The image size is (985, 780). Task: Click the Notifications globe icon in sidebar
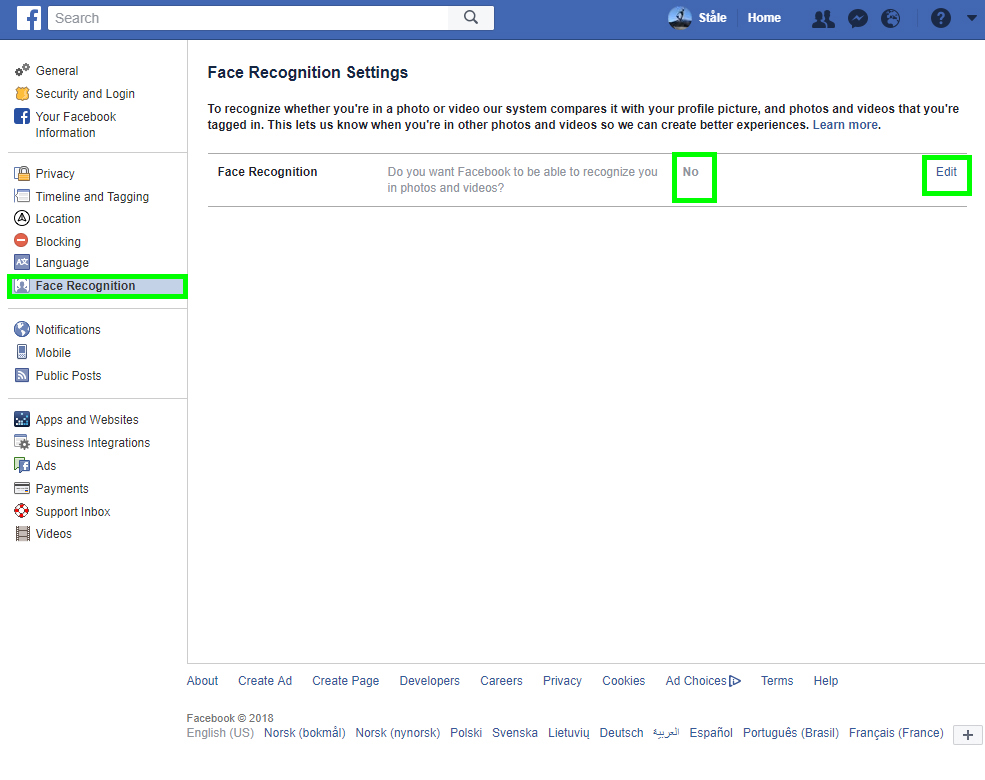[x=22, y=329]
